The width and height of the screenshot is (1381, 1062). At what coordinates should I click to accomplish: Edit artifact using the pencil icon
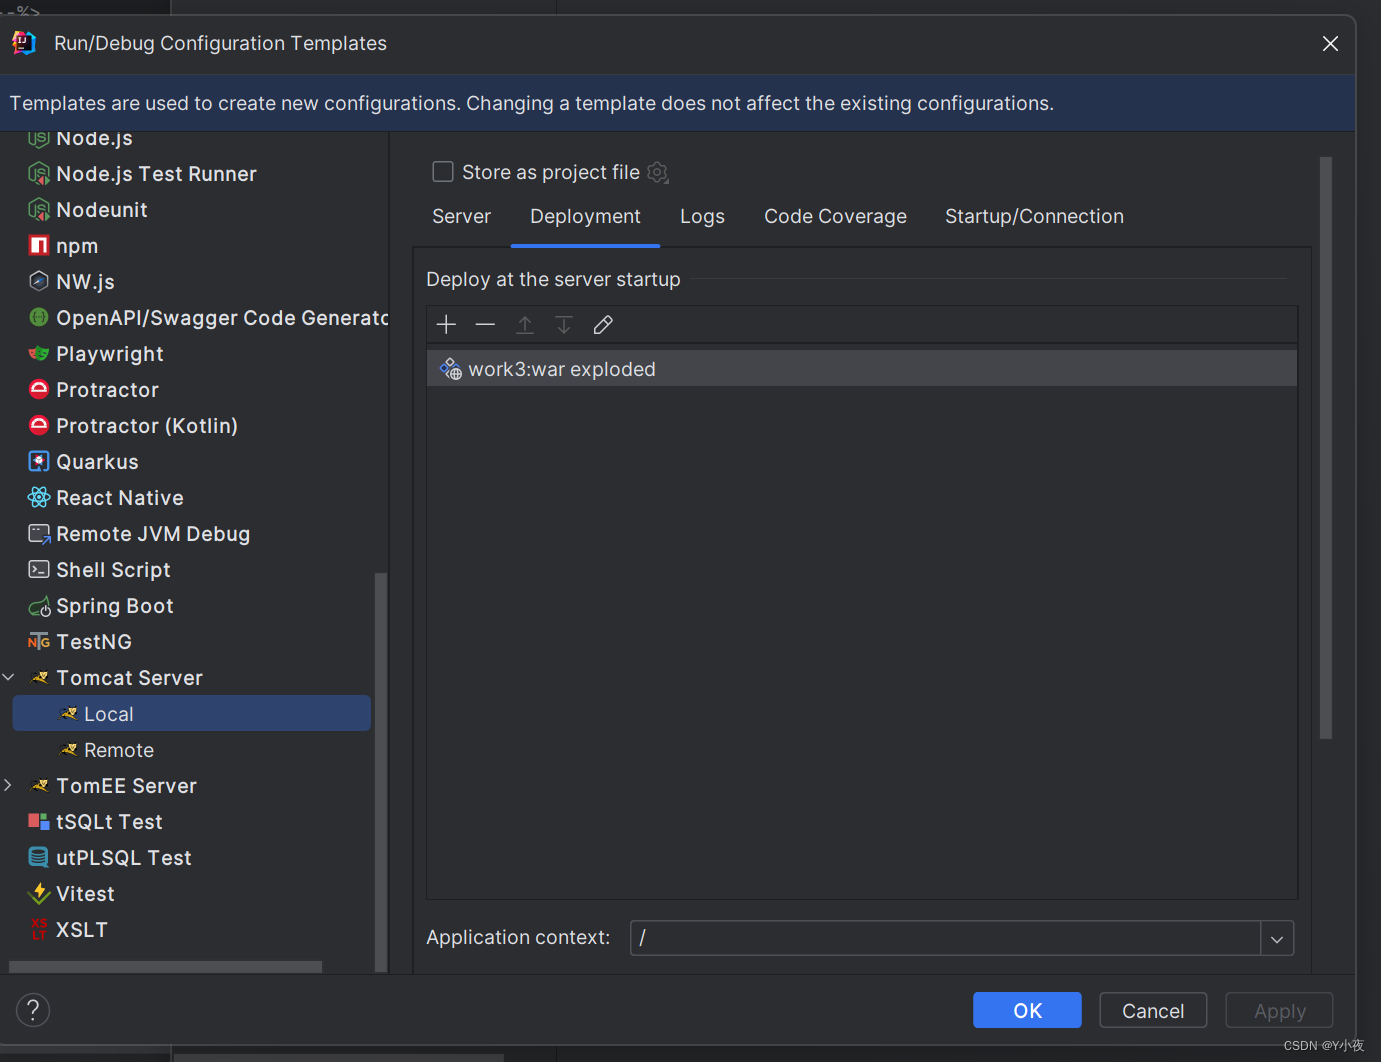point(603,324)
